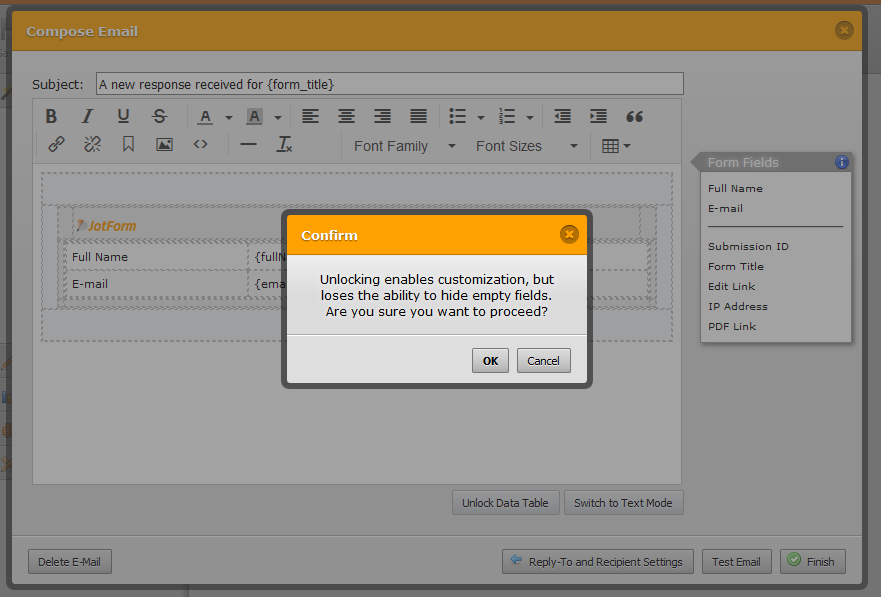Apply Underline formatting
The width and height of the screenshot is (881, 597).
pyautogui.click(x=123, y=116)
